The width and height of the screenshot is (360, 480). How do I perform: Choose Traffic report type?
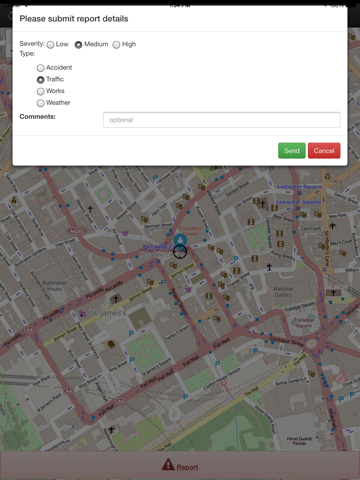[x=40, y=80]
